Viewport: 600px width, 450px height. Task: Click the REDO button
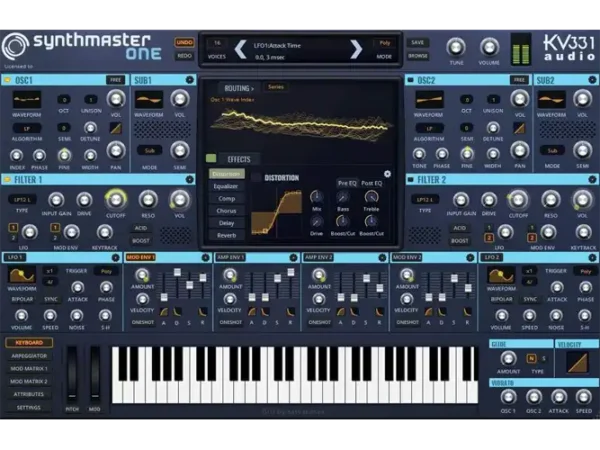[x=184, y=55]
